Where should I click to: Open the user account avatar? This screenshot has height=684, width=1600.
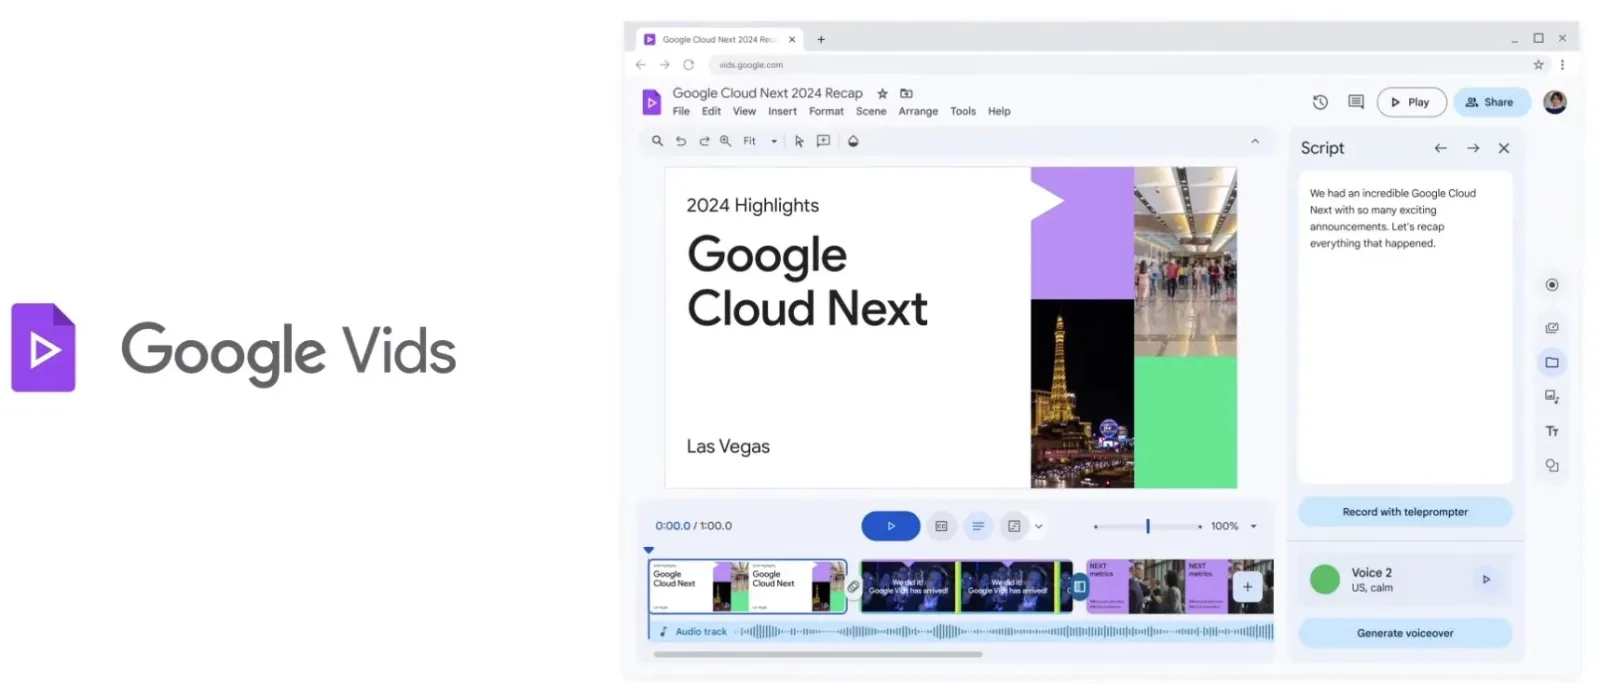click(x=1555, y=102)
